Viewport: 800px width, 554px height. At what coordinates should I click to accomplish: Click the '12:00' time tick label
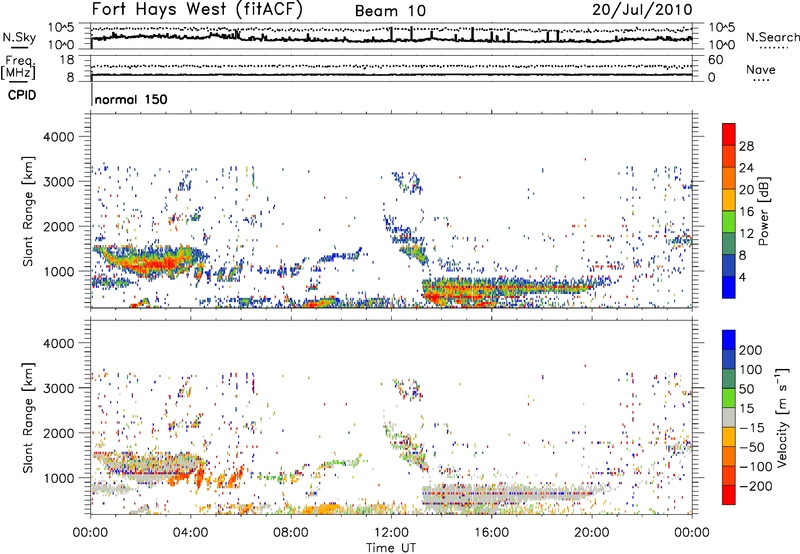(391, 533)
